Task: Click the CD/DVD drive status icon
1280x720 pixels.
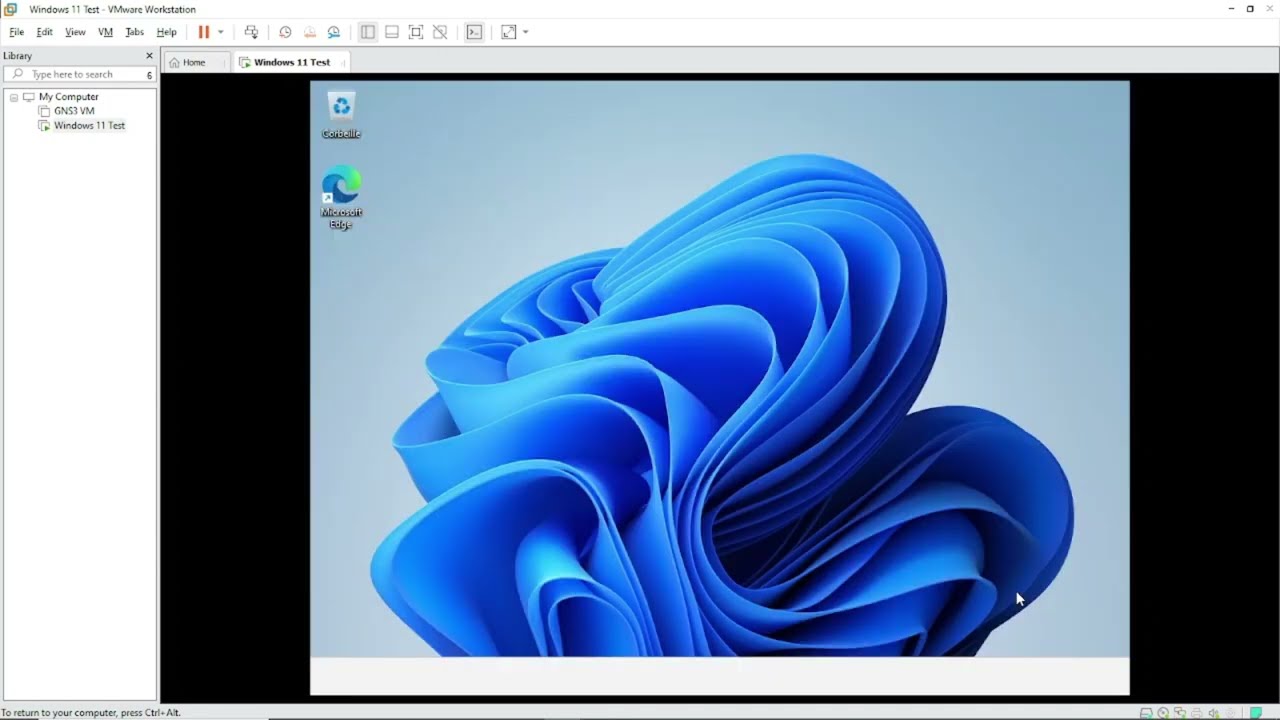Action: [1163, 713]
